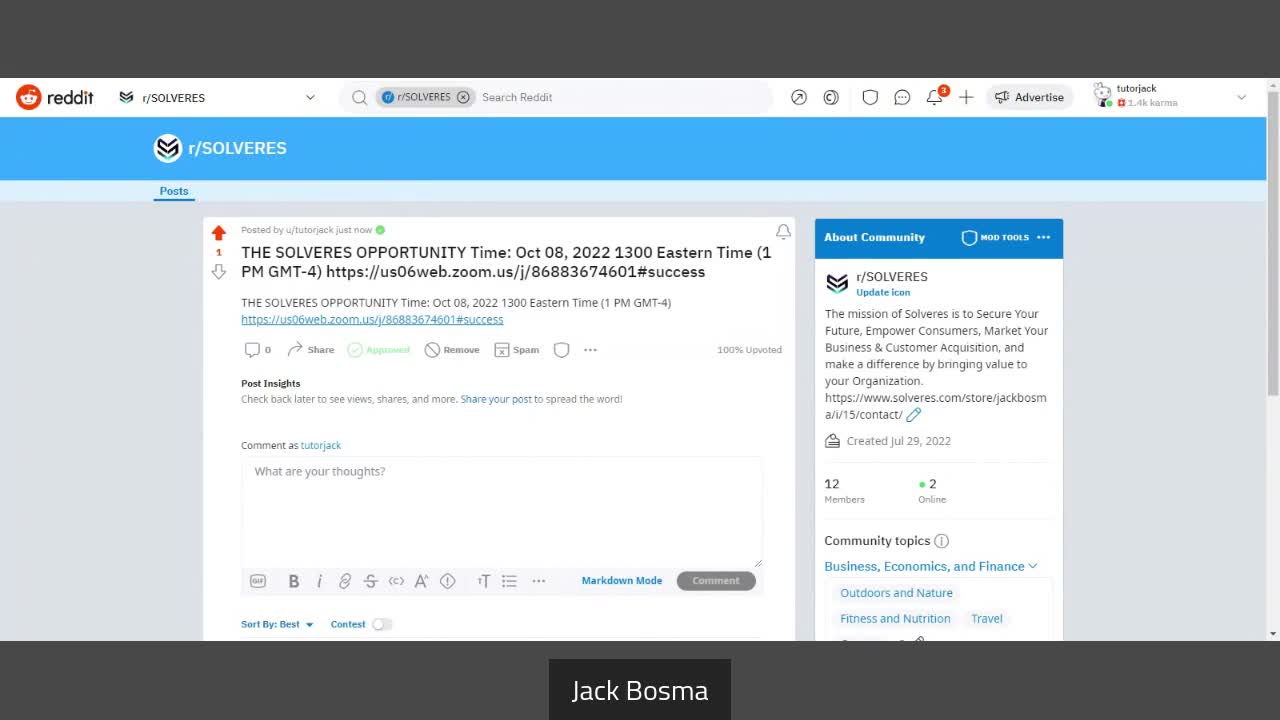Open the r/SOLVERES community dropdown in header
The height and width of the screenshot is (720, 1280).
[217, 97]
